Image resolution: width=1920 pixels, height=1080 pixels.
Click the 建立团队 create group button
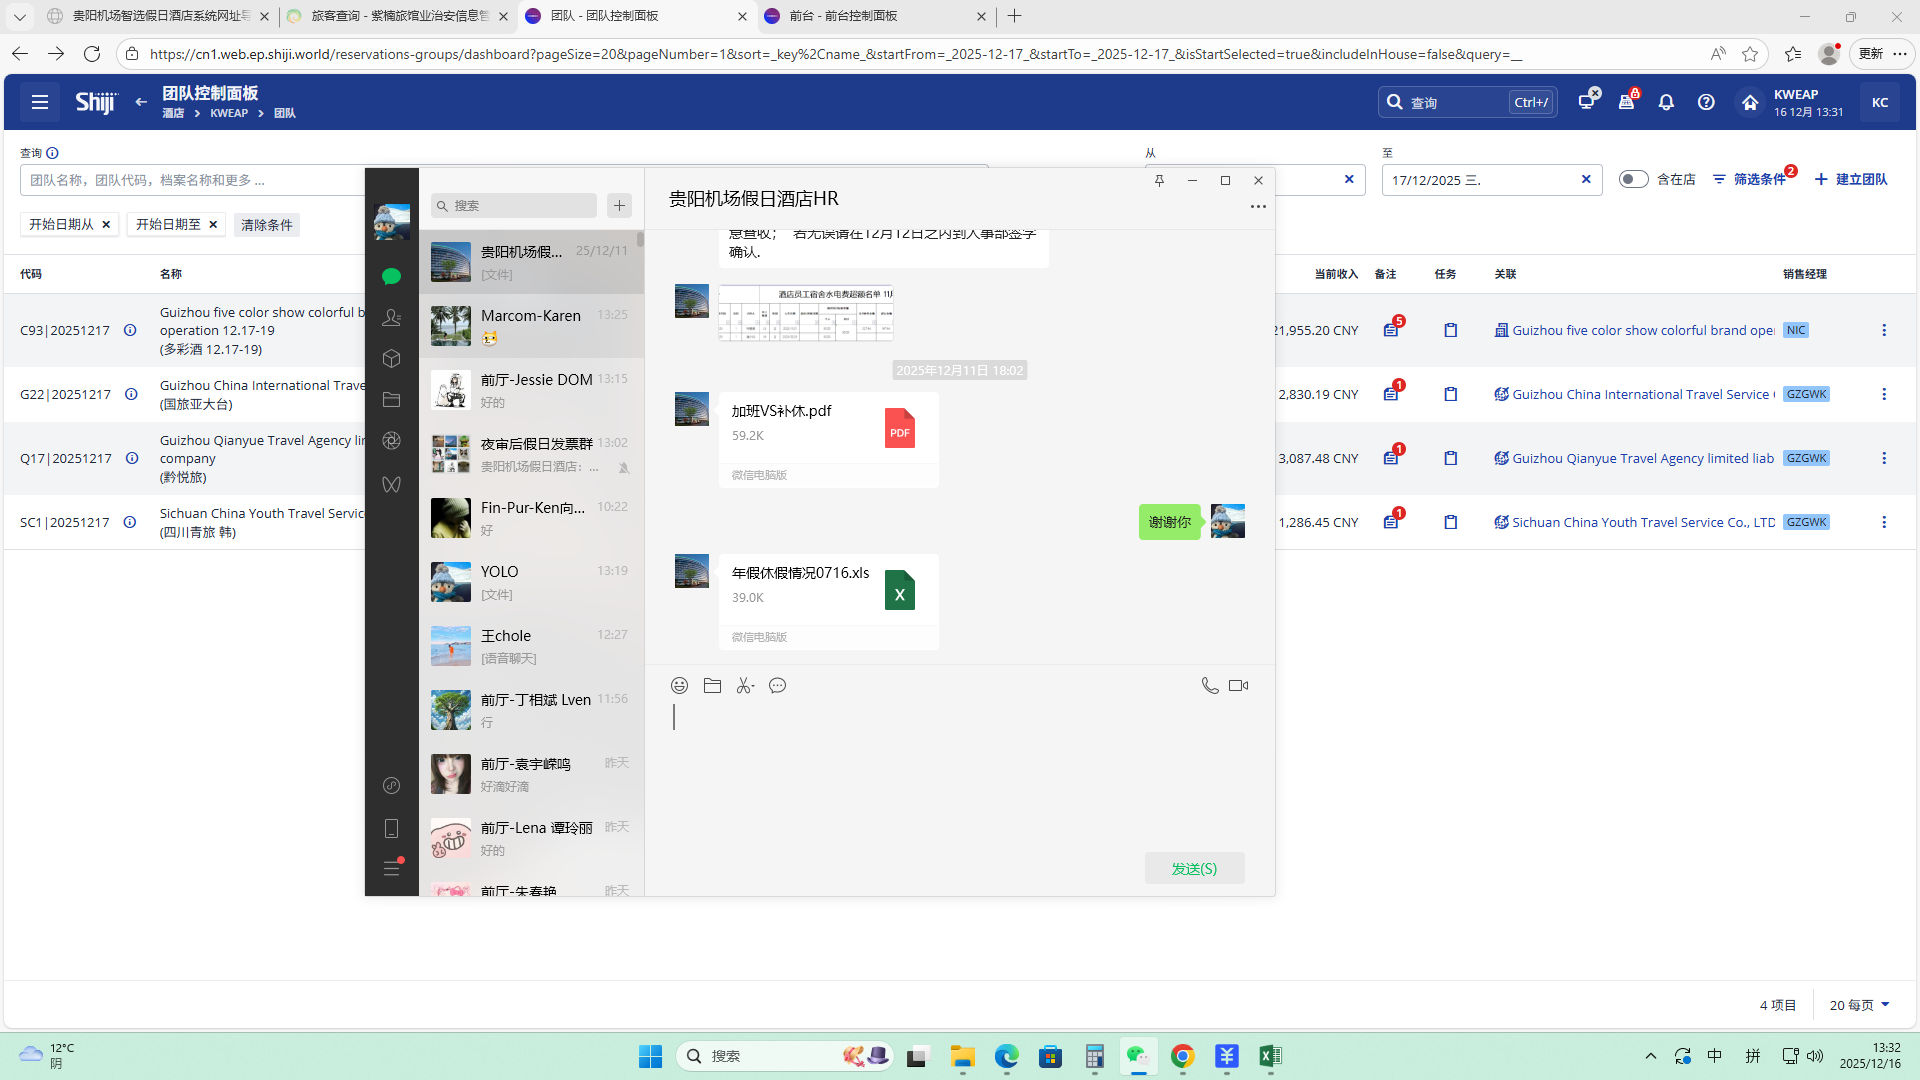coord(1851,179)
